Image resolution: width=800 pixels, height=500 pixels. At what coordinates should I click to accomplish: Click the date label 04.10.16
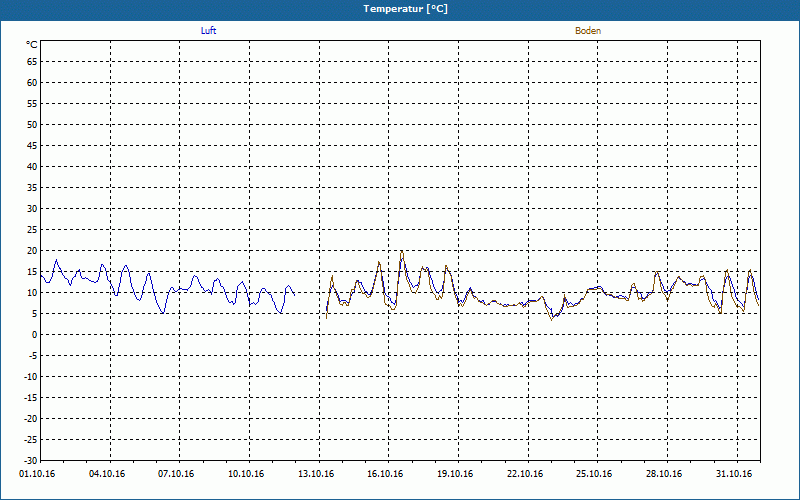click(107, 474)
